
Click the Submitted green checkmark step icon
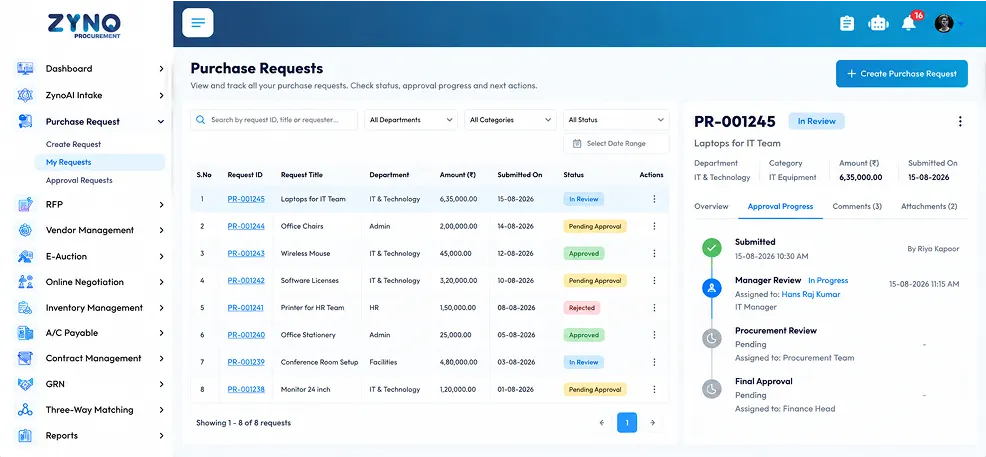pos(712,248)
